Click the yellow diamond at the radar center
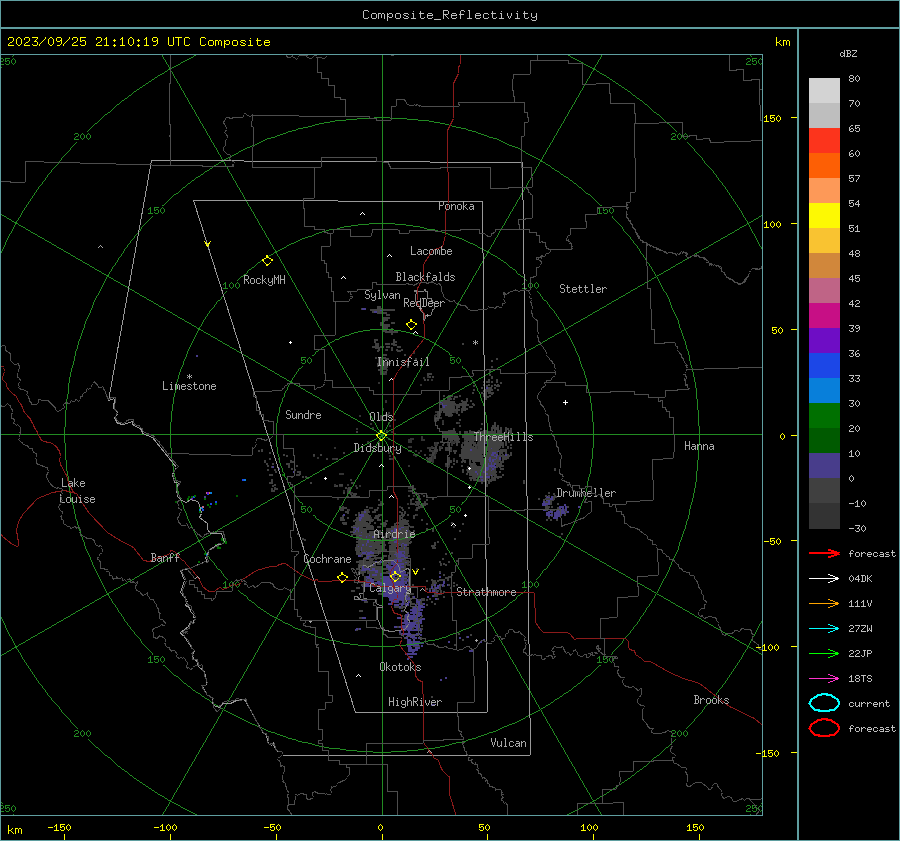 (381, 436)
